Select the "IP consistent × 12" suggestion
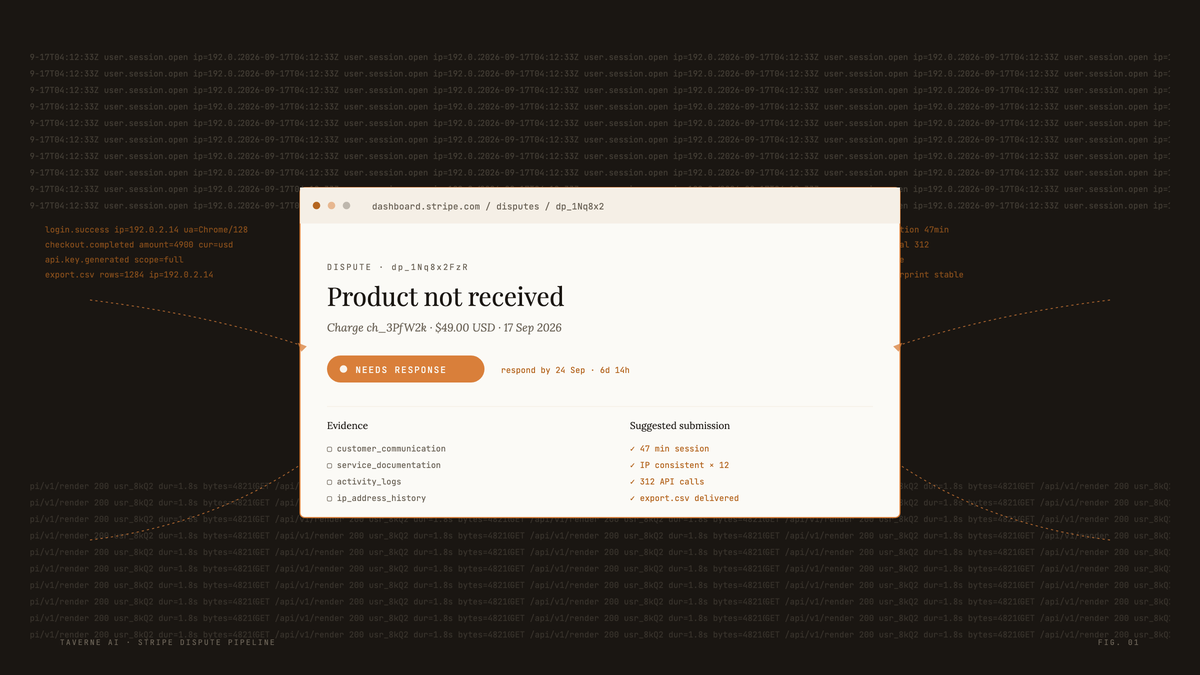1200x675 pixels. (x=679, y=465)
